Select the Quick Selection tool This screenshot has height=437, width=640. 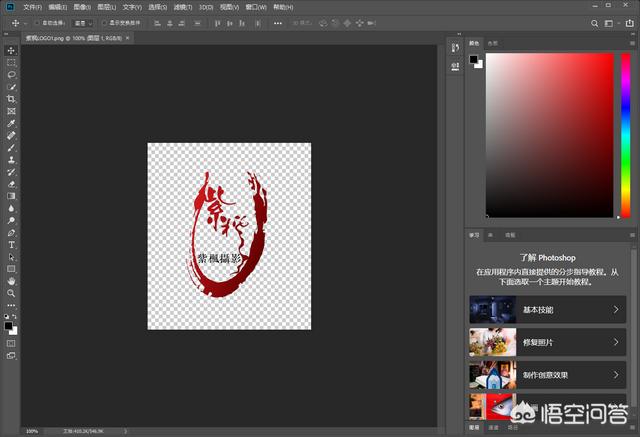tap(11, 87)
